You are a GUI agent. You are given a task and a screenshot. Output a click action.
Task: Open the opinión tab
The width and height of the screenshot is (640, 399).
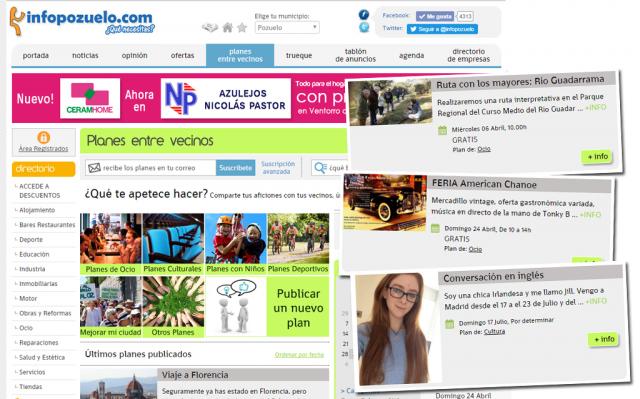(x=134, y=55)
